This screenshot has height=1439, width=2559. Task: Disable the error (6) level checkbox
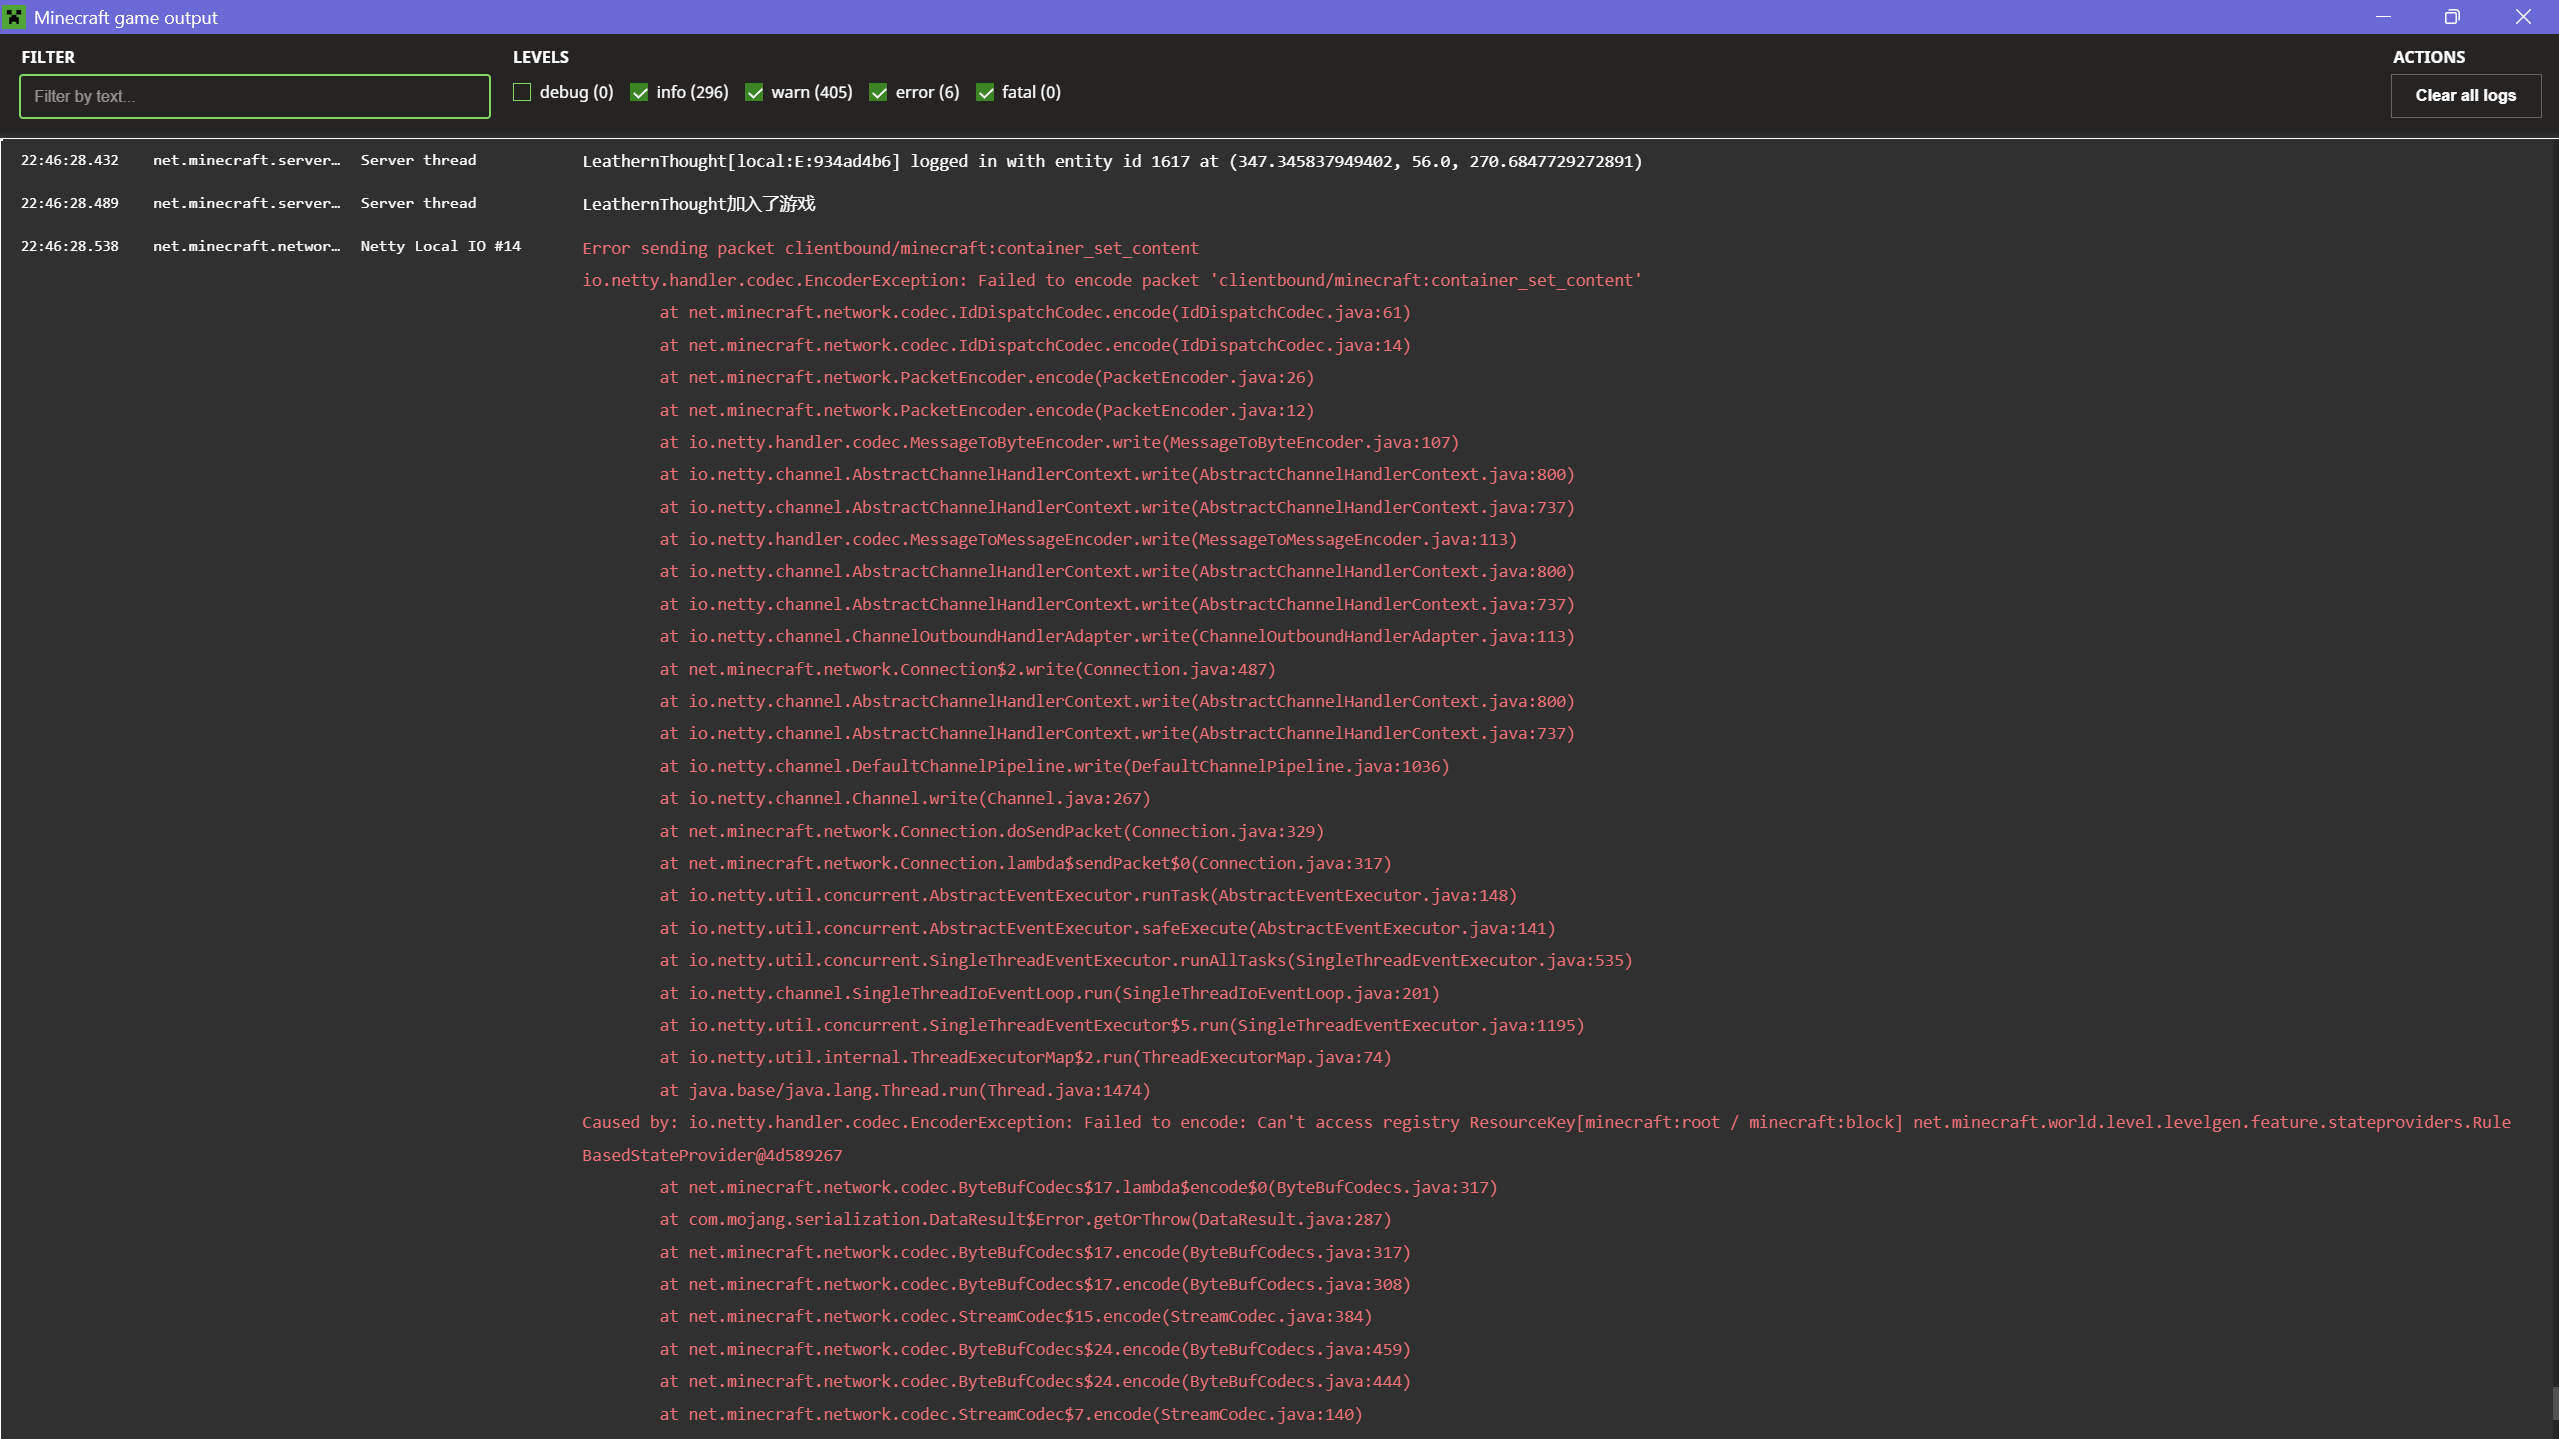click(878, 92)
